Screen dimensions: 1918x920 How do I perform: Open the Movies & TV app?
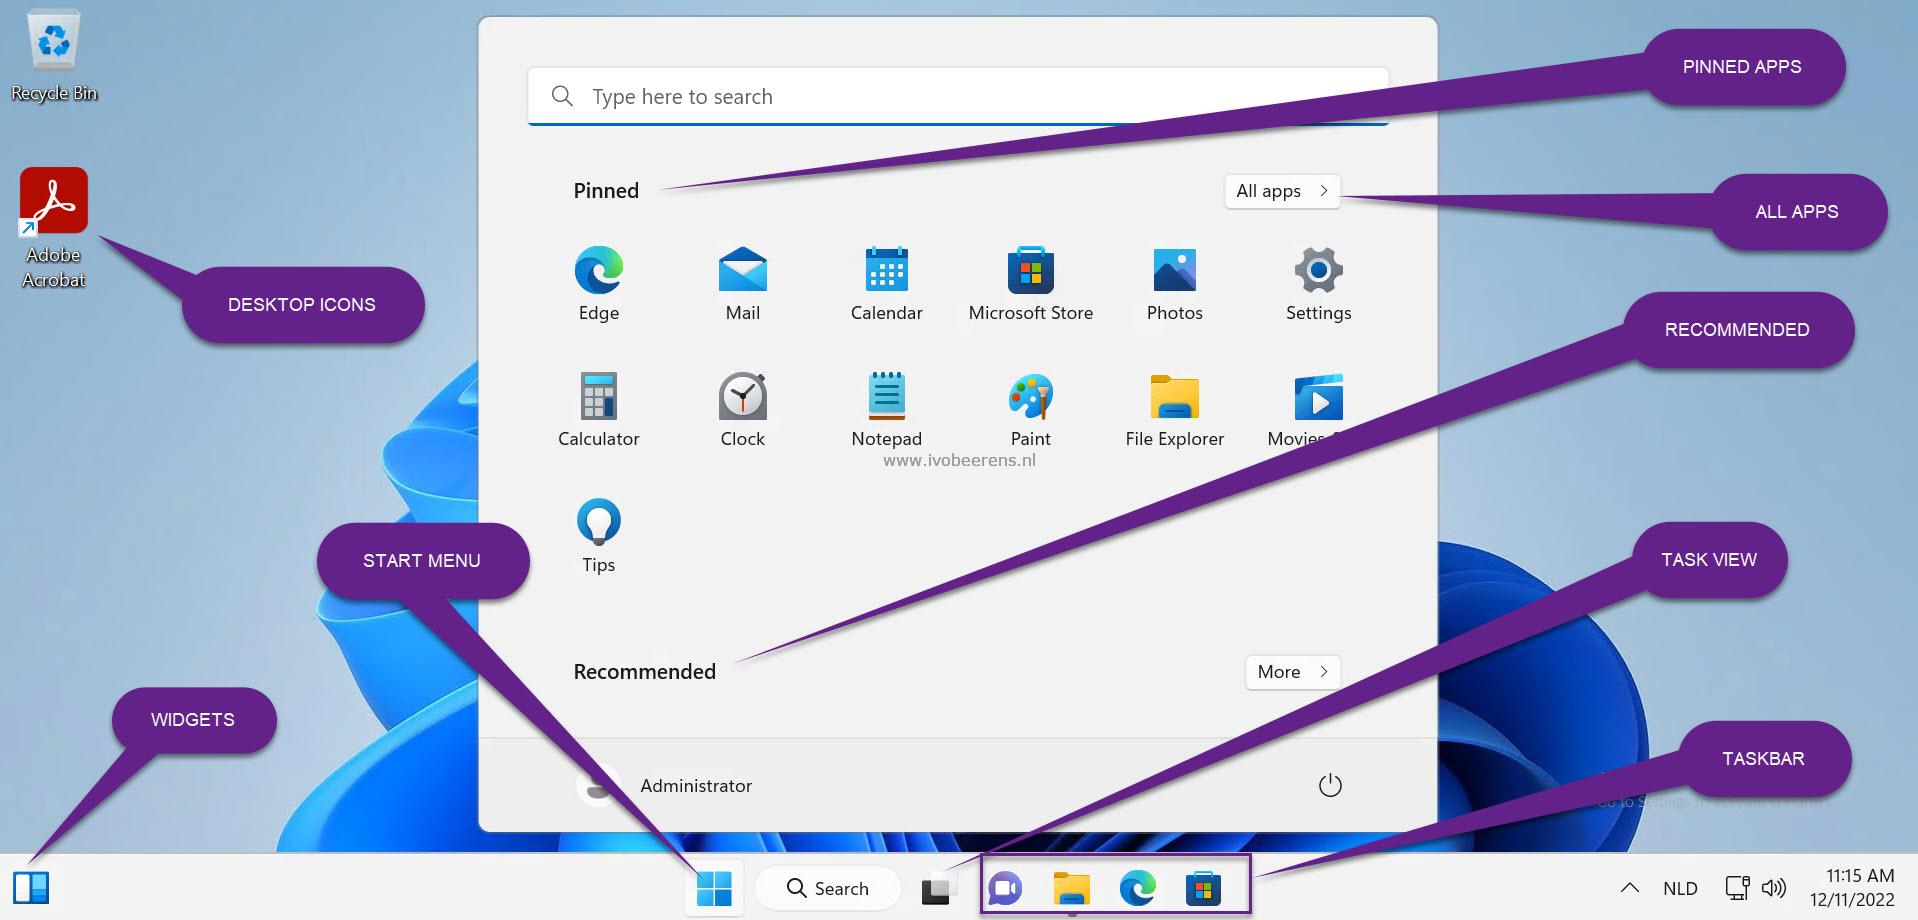coord(1319,410)
